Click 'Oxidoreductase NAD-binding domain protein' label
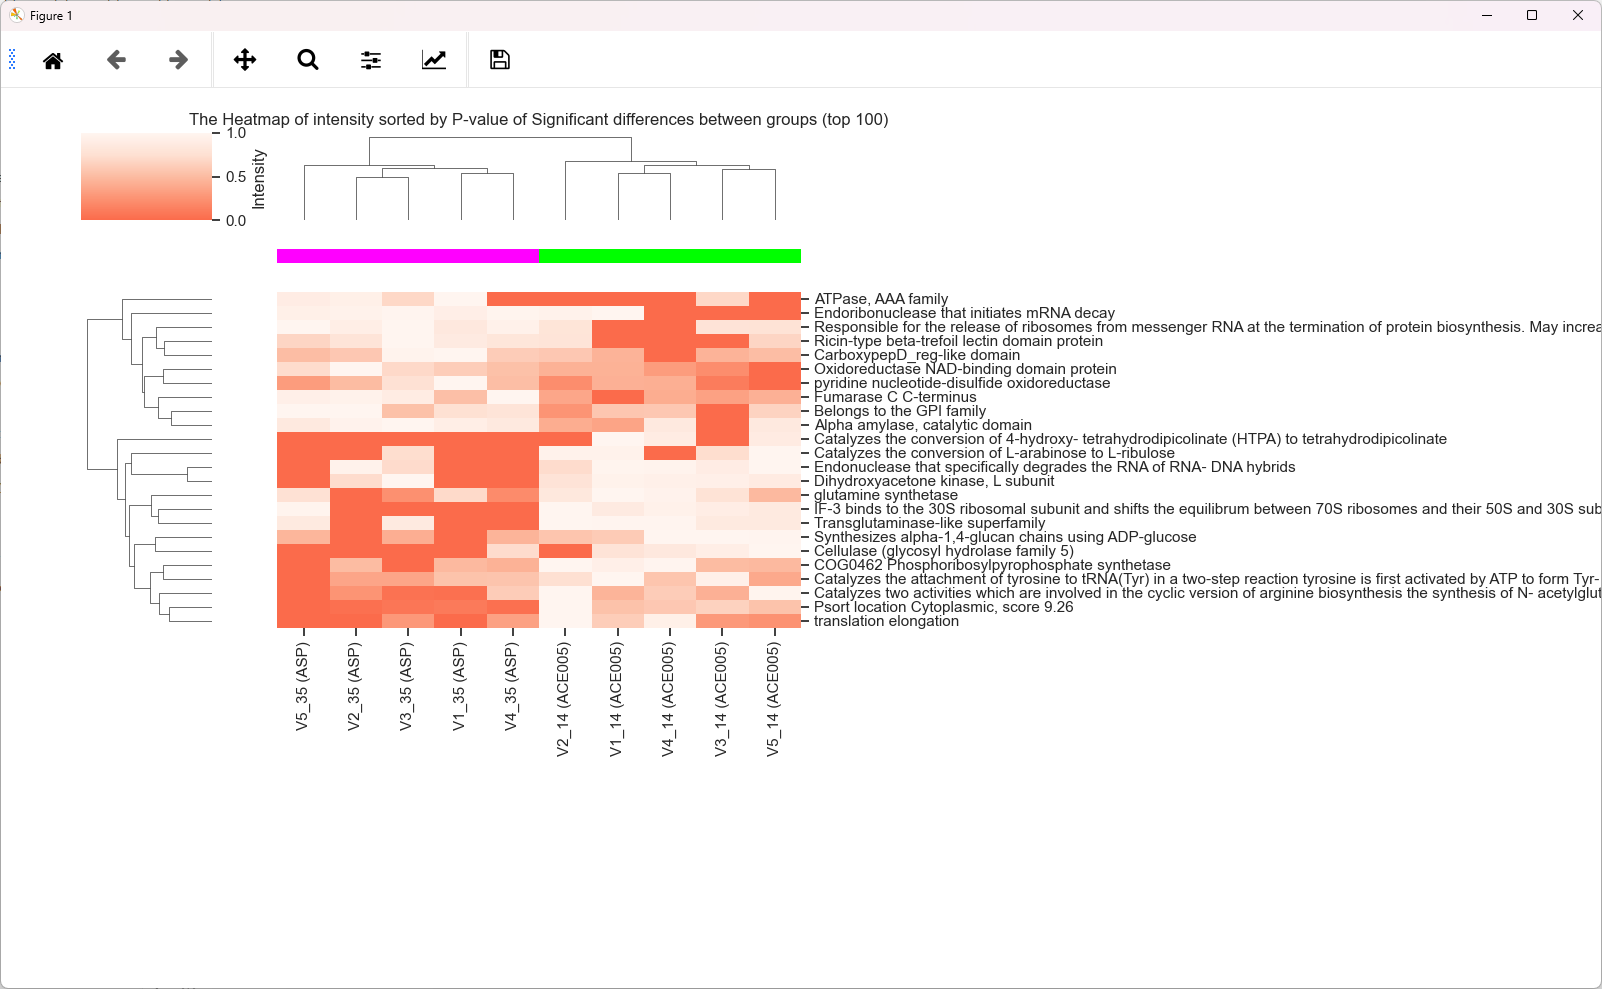This screenshot has height=989, width=1602. [x=965, y=369]
